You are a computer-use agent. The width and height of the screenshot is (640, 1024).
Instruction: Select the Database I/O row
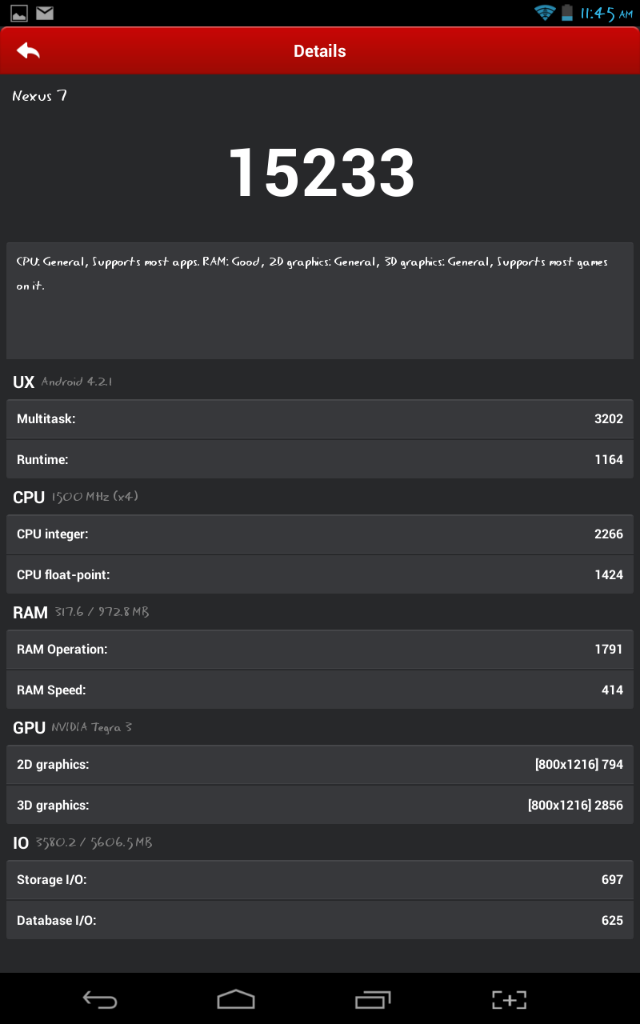tap(319, 920)
